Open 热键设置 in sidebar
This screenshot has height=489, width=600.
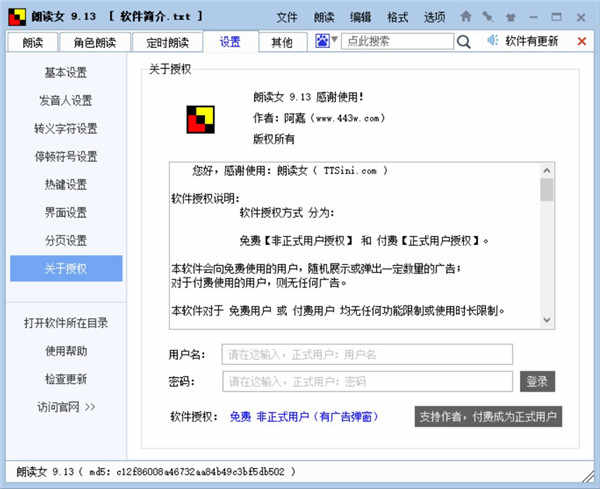tap(66, 184)
